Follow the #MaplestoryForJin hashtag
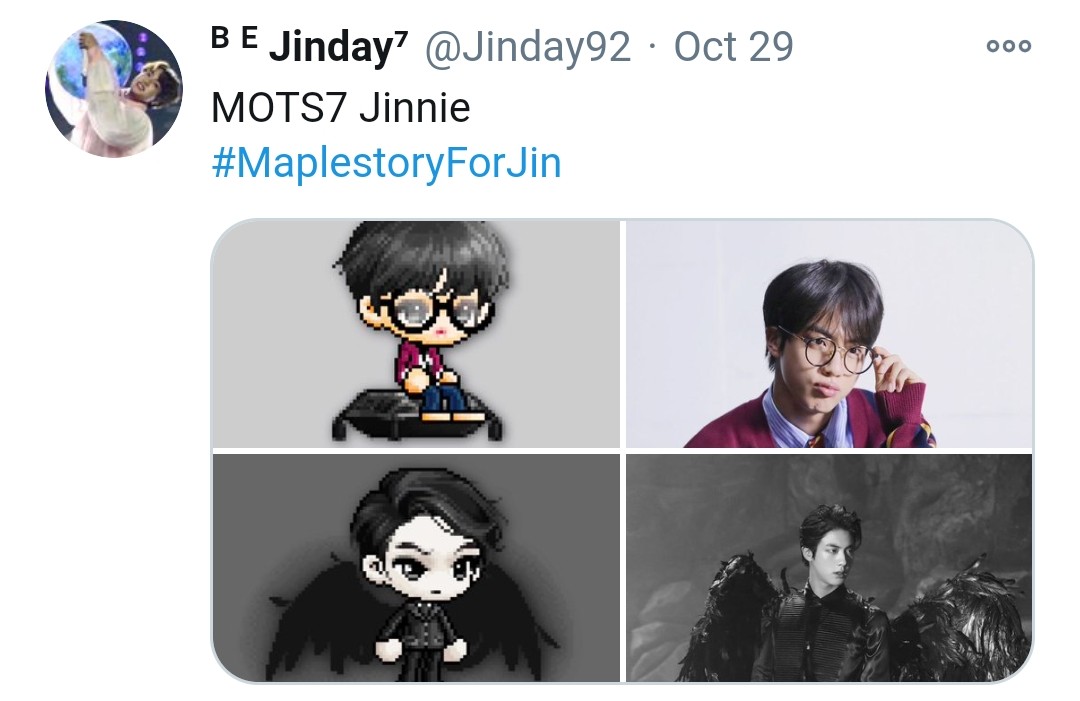The width and height of the screenshot is (1080, 701). pyautogui.click(x=386, y=163)
